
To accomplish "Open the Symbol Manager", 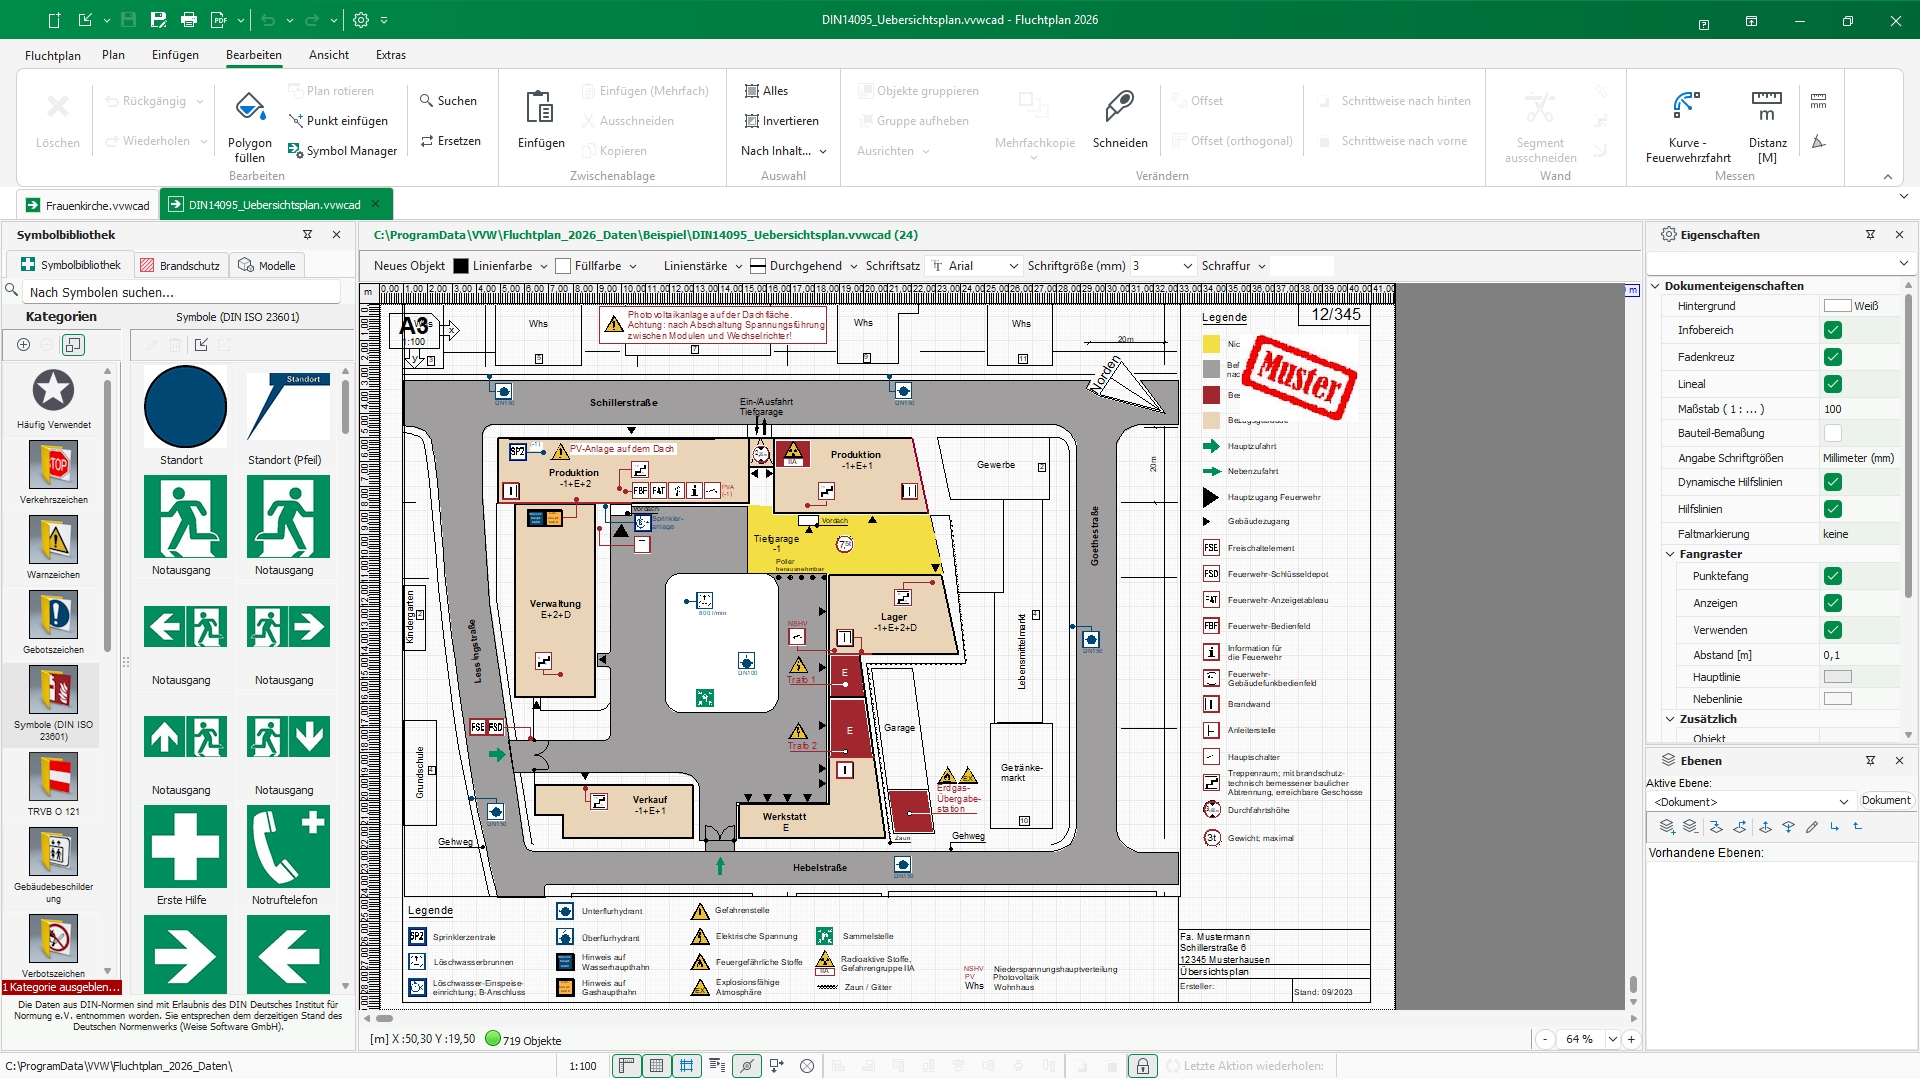I will coord(342,151).
